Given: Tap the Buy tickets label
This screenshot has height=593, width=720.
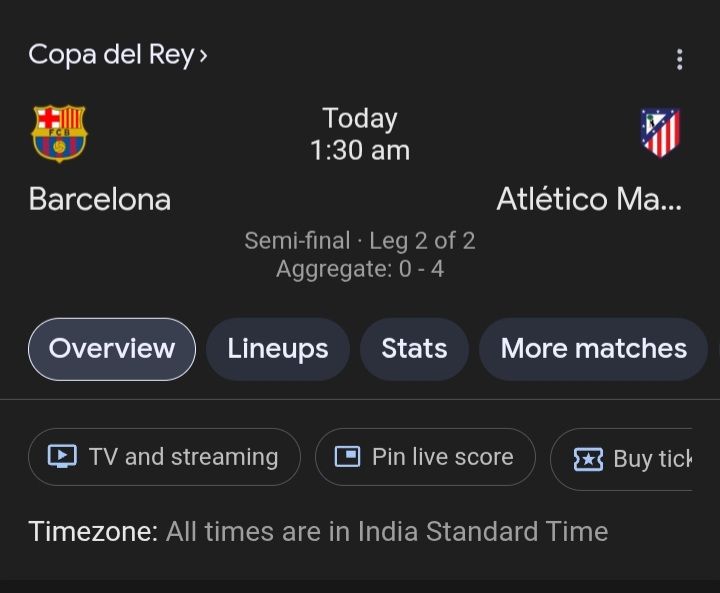Looking at the screenshot, I should coord(653,459).
